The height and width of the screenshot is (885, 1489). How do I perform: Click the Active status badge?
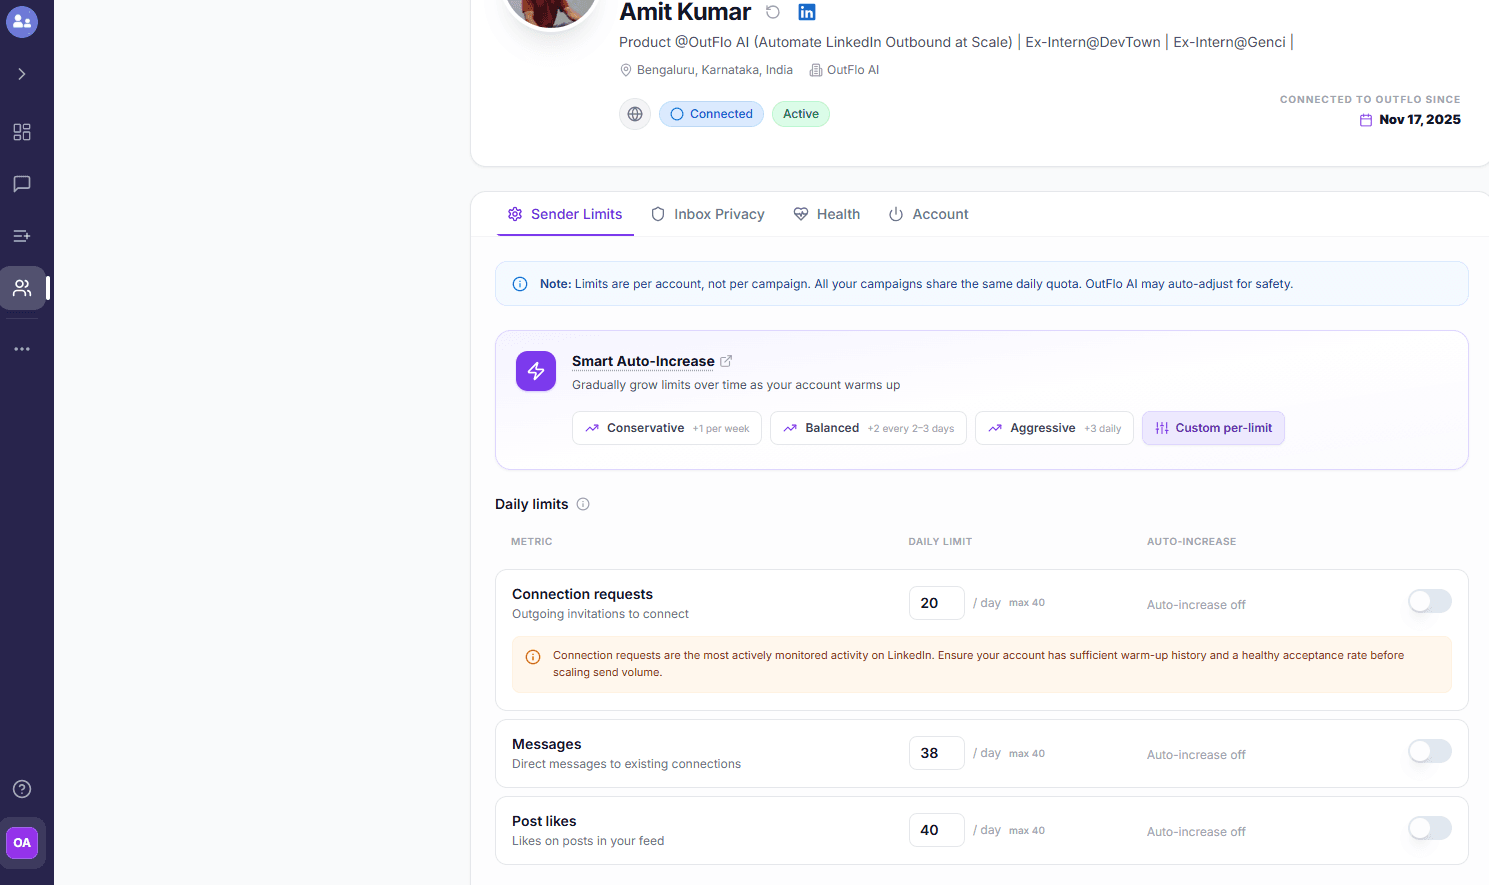pos(801,114)
